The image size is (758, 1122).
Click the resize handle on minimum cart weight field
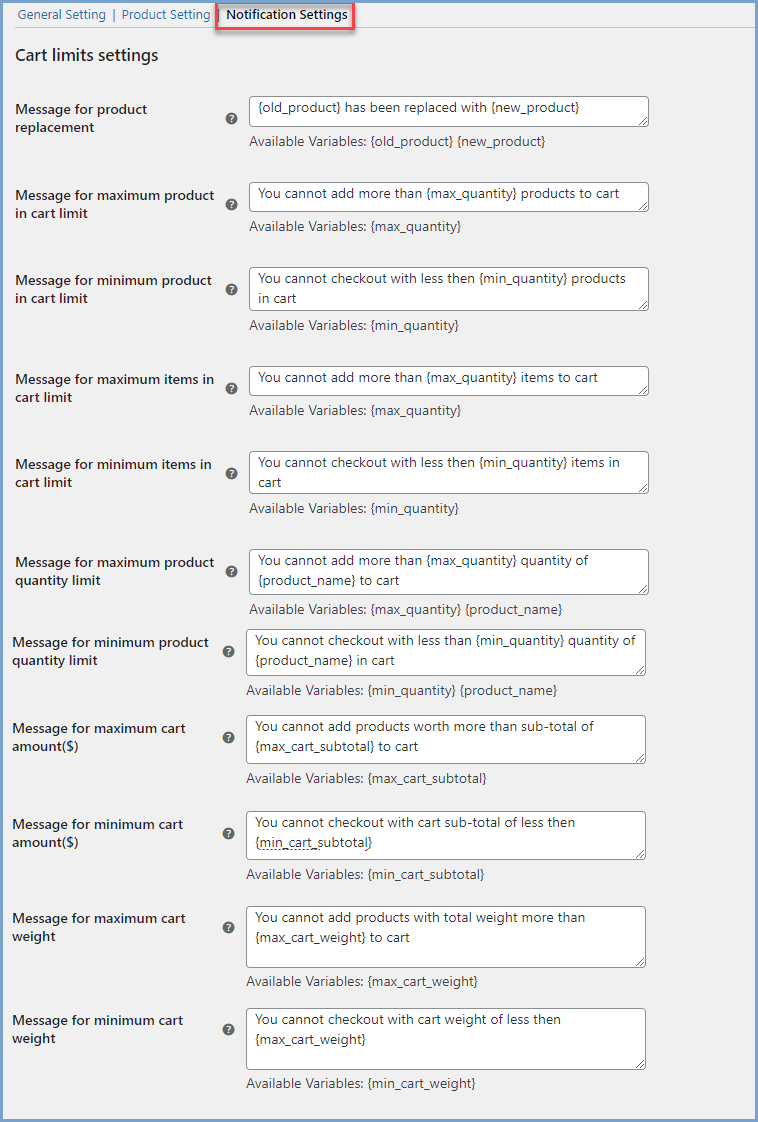[642, 1063]
